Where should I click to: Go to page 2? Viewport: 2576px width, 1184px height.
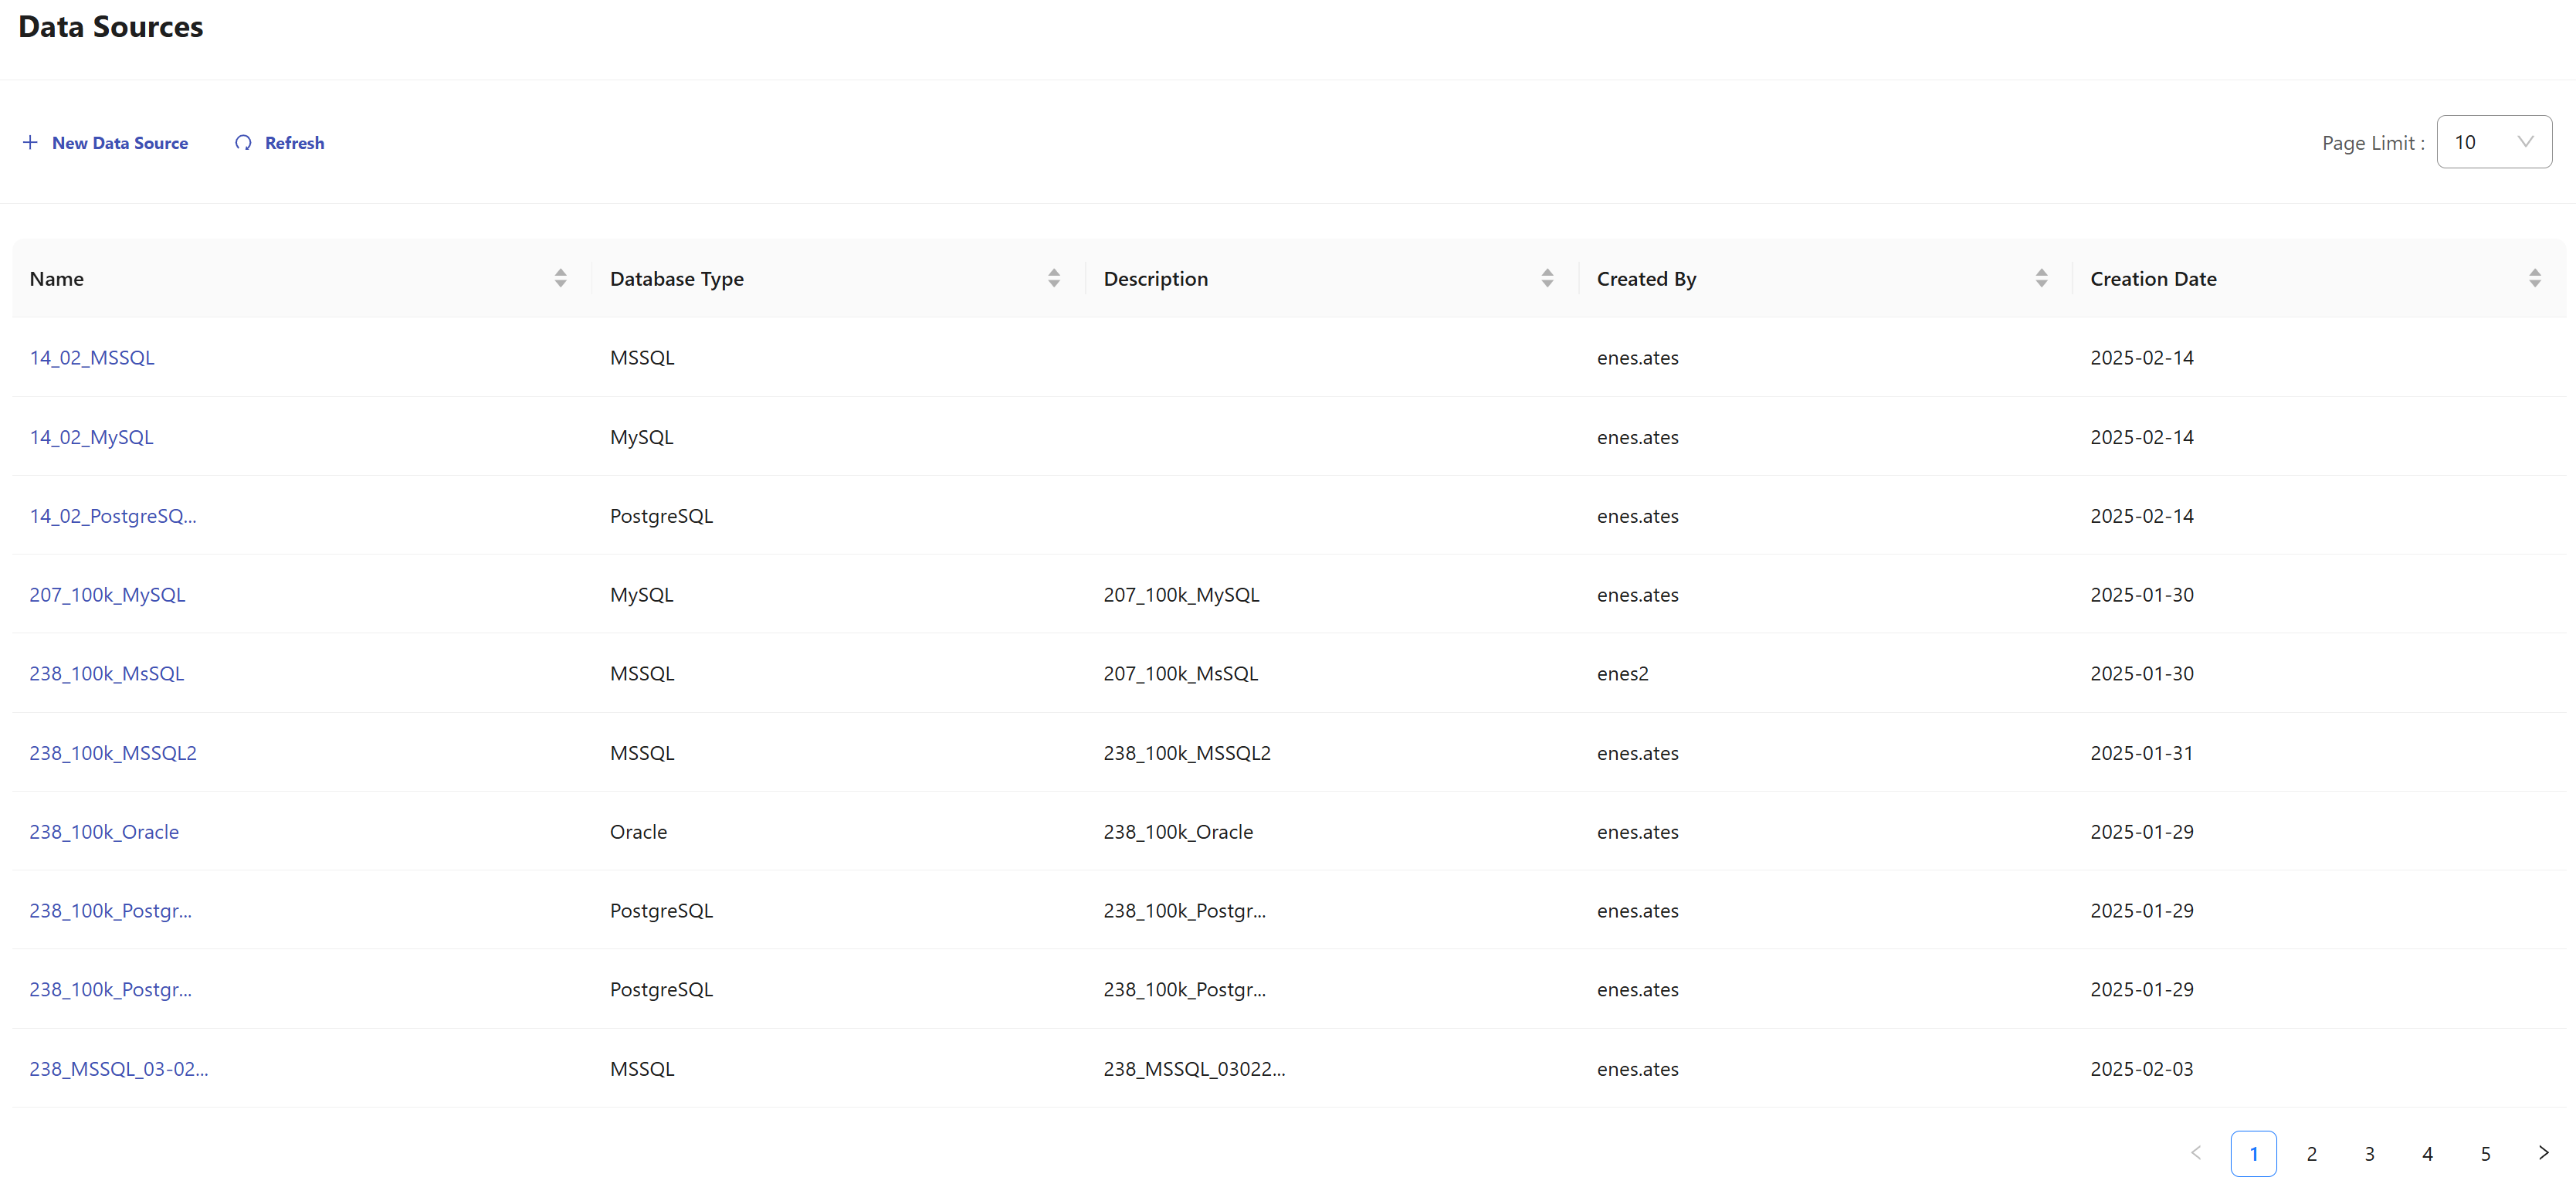pos(2311,1154)
